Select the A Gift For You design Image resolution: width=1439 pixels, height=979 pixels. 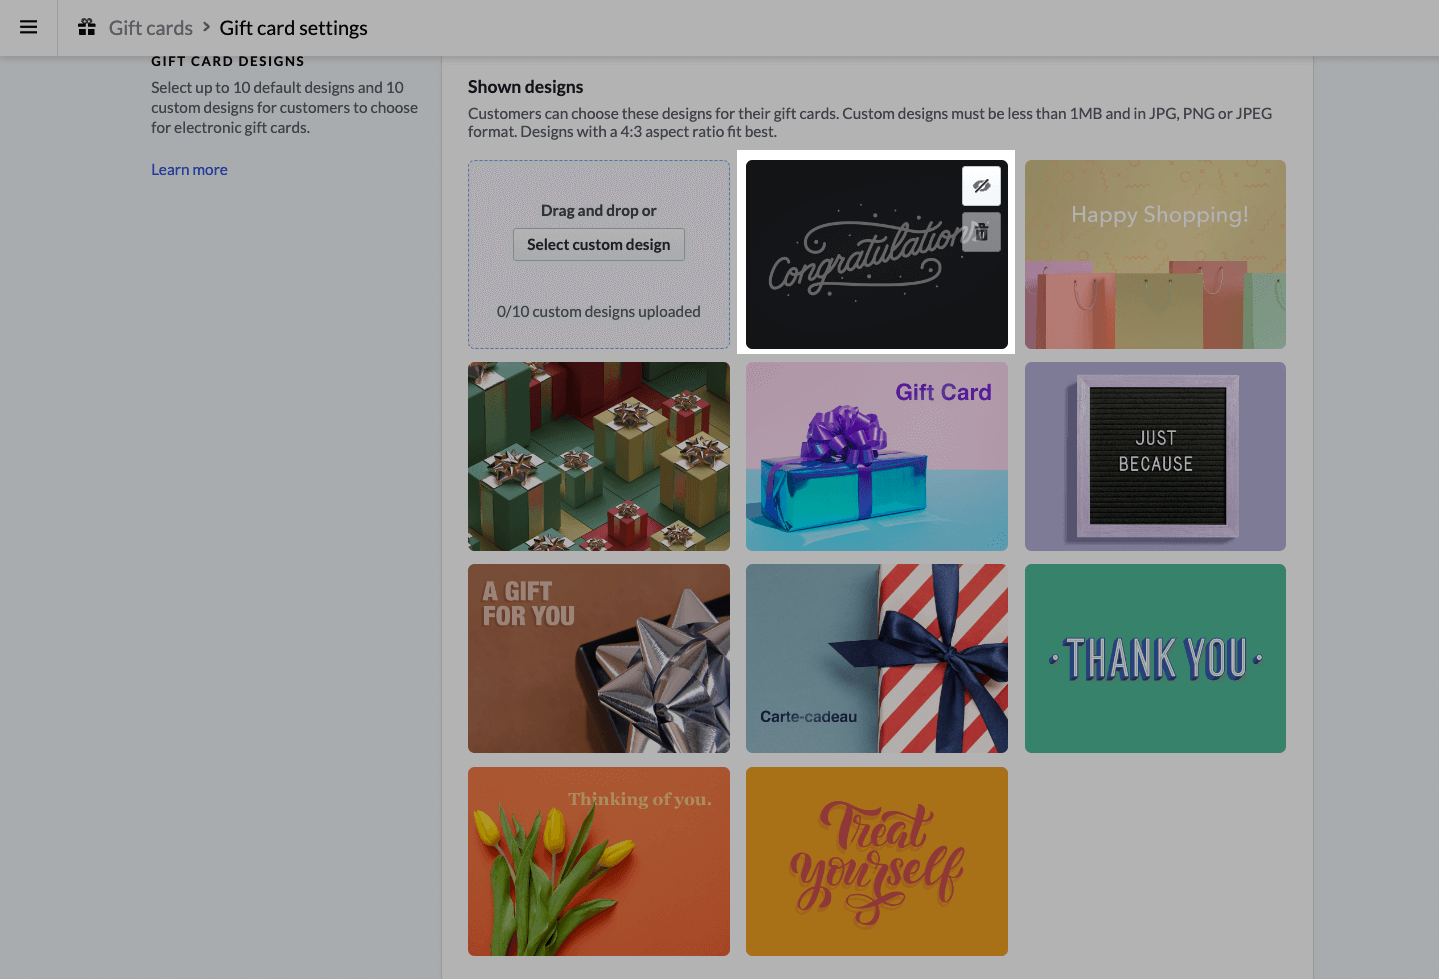(598, 659)
